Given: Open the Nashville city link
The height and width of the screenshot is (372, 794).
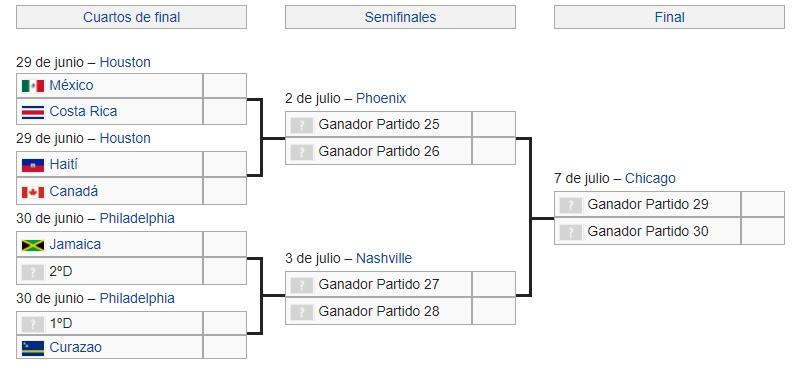Looking at the screenshot, I should pyautogui.click(x=384, y=258).
